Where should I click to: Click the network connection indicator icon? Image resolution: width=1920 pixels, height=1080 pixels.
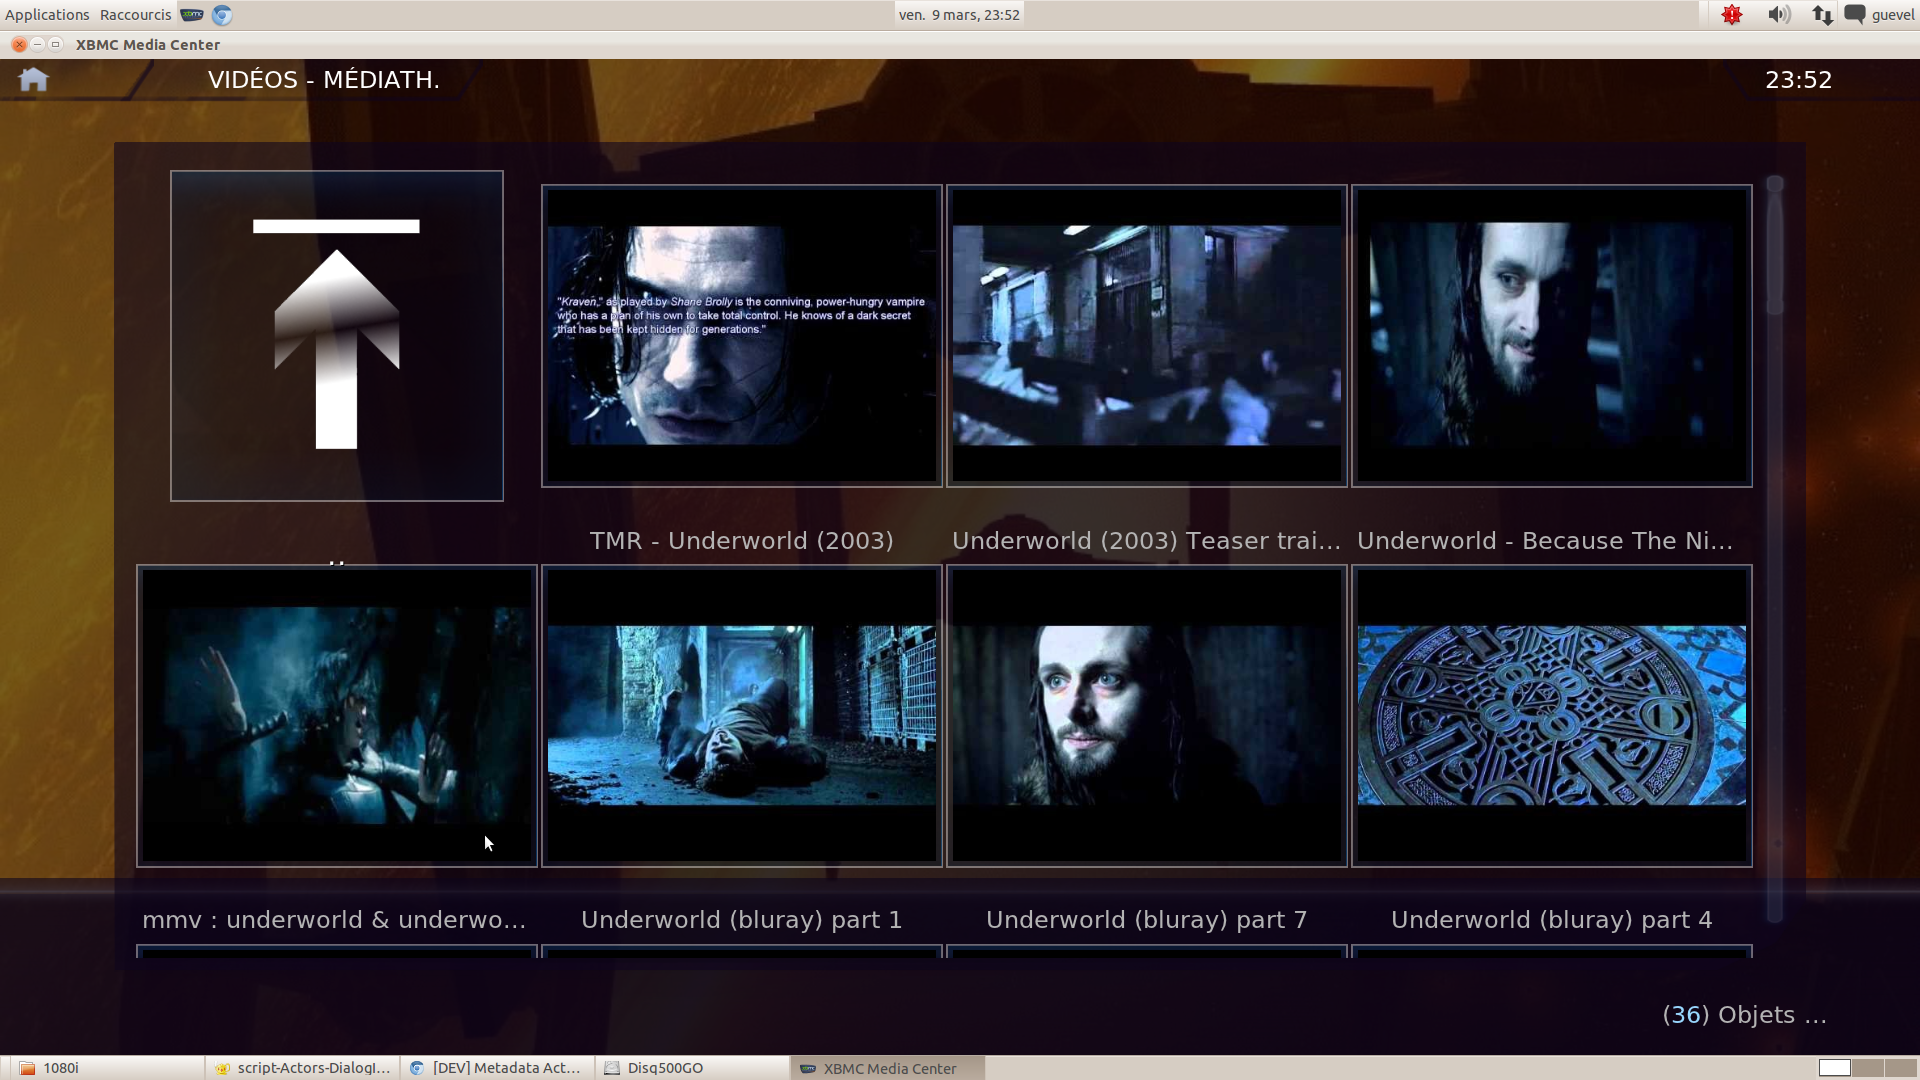1822,15
